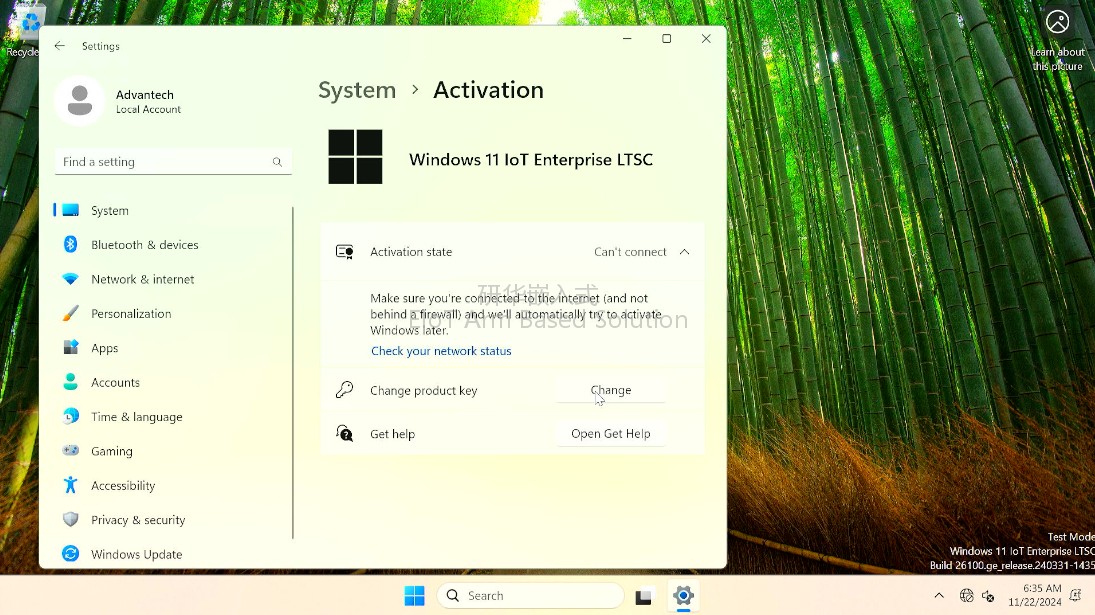The height and width of the screenshot is (615, 1095).
Task: Open Task View on the taskbar
Action: pos(643,596)
